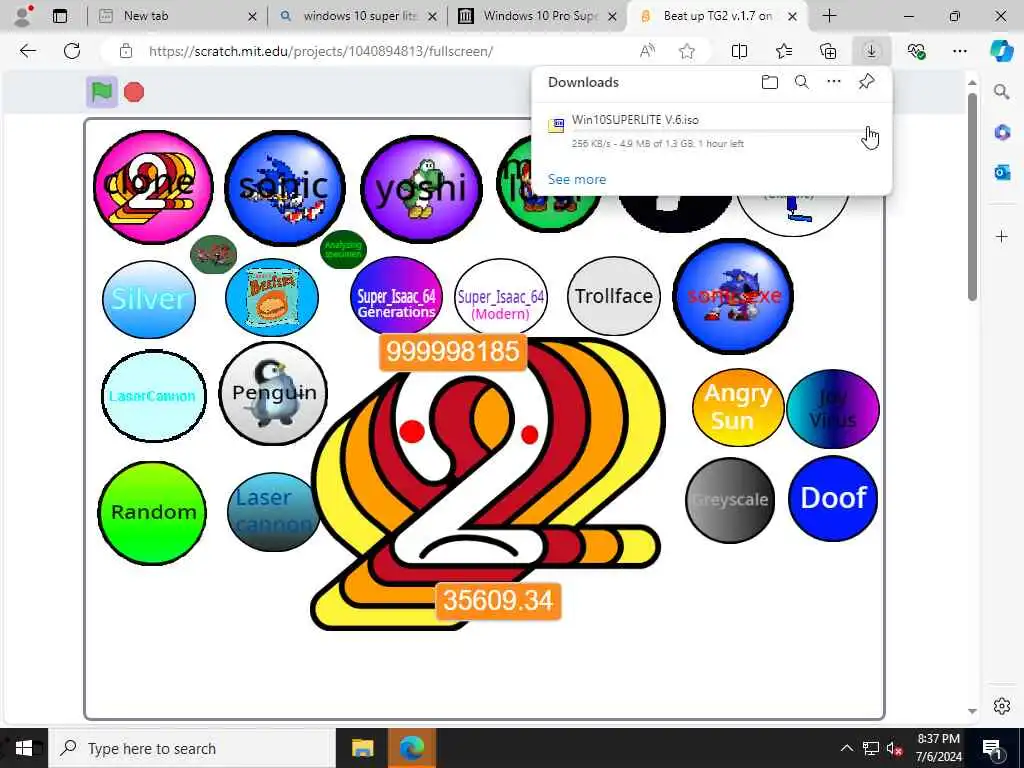Select the Penguin character circle
Viewport: 1024px width, 768px height.
point(273,393)
